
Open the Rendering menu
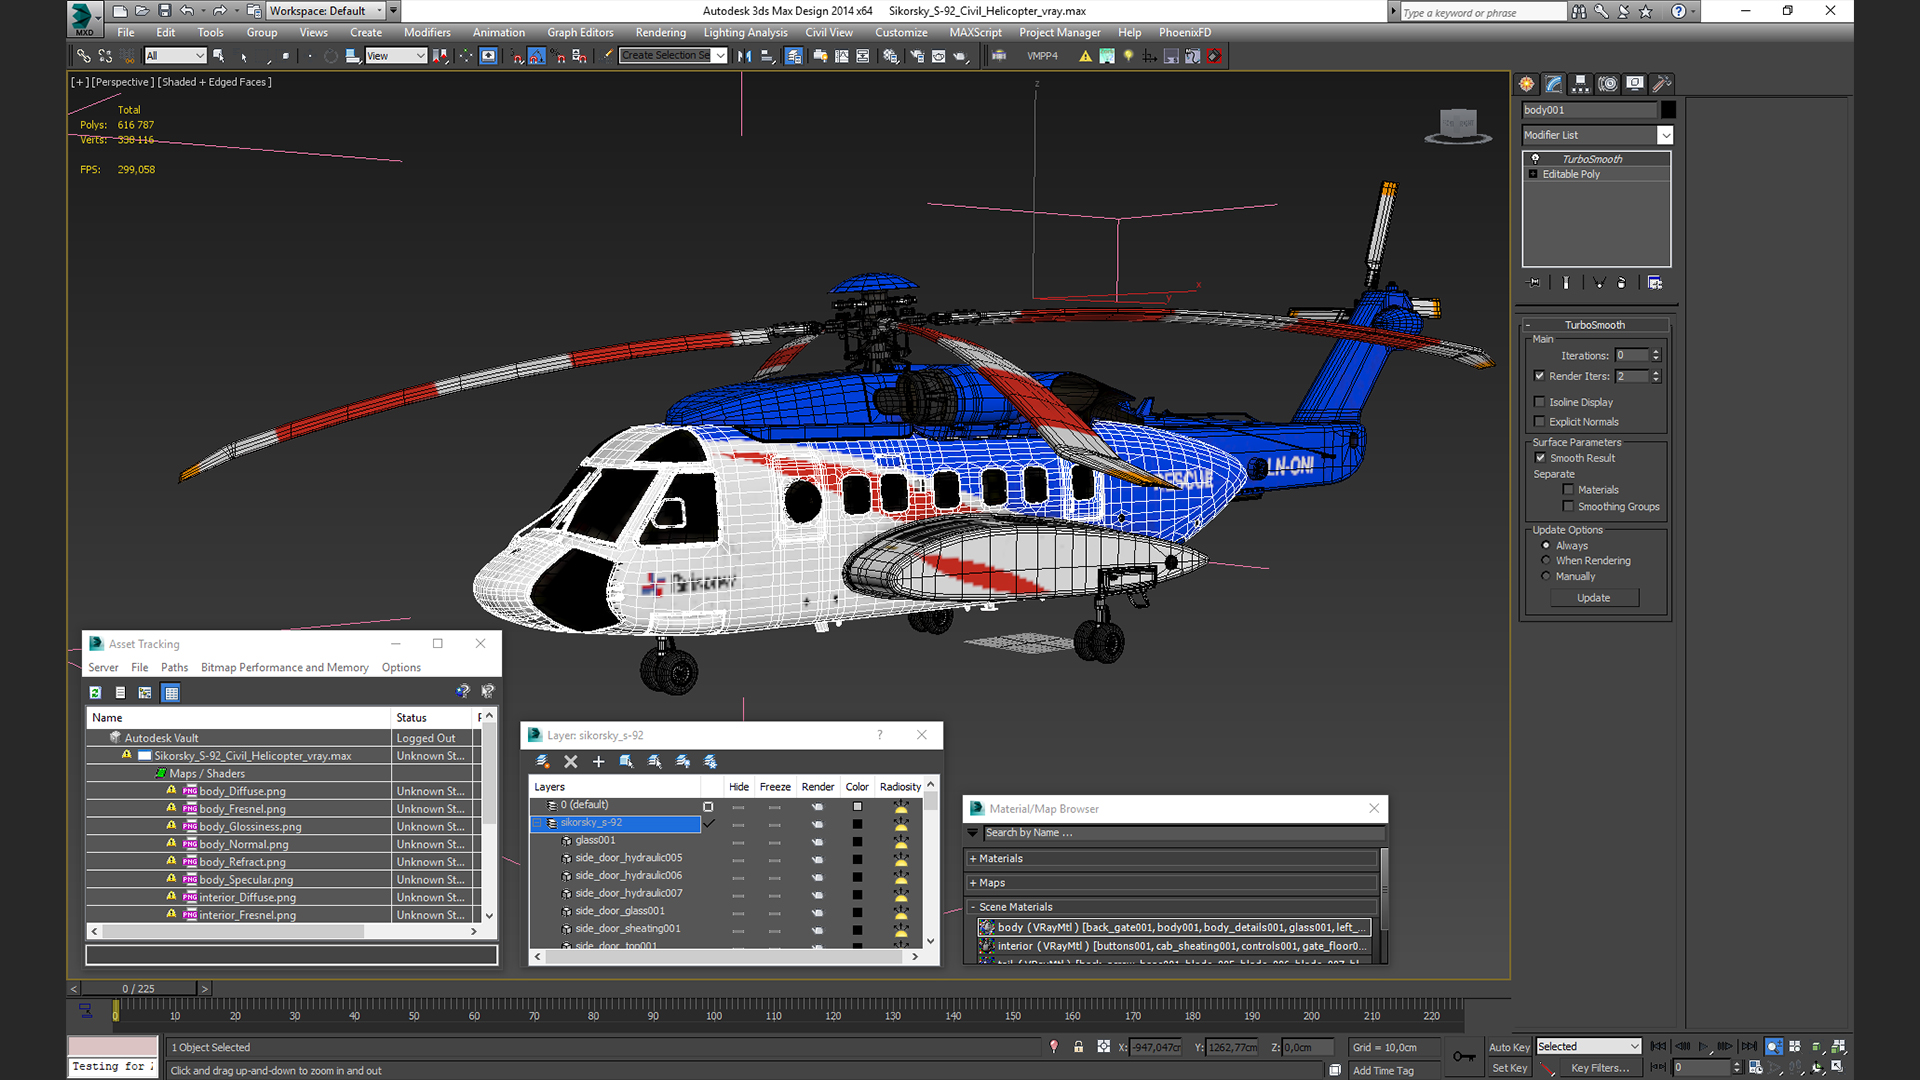[661, 32]
